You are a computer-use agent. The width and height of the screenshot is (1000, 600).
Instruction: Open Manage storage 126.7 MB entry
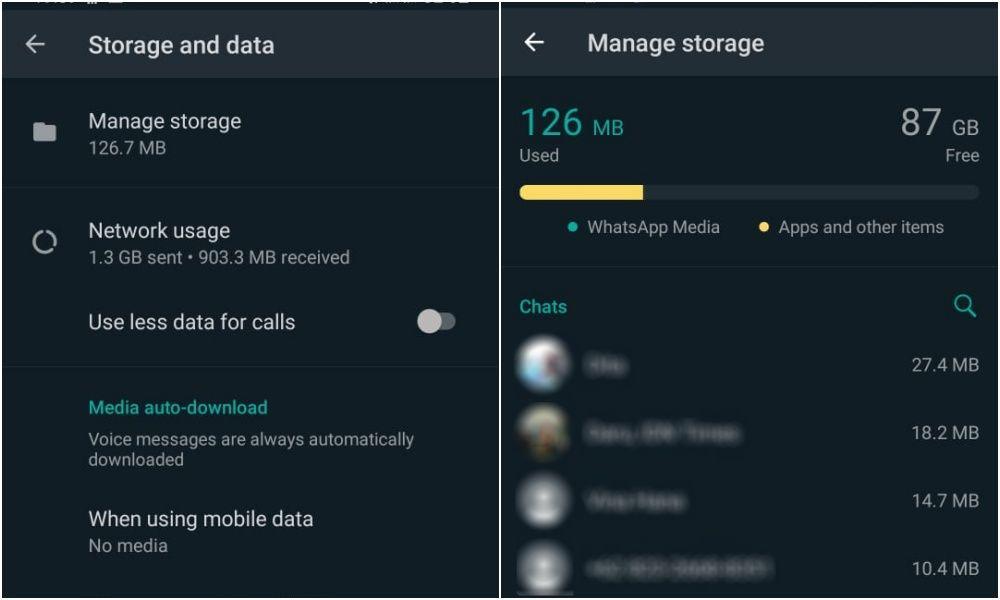click(x=250, y=133)
